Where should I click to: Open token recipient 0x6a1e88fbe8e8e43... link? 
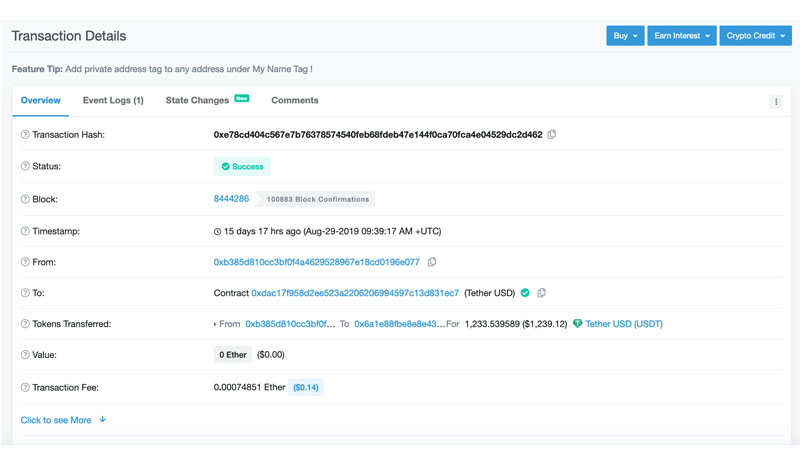click(x=399, y=324)
